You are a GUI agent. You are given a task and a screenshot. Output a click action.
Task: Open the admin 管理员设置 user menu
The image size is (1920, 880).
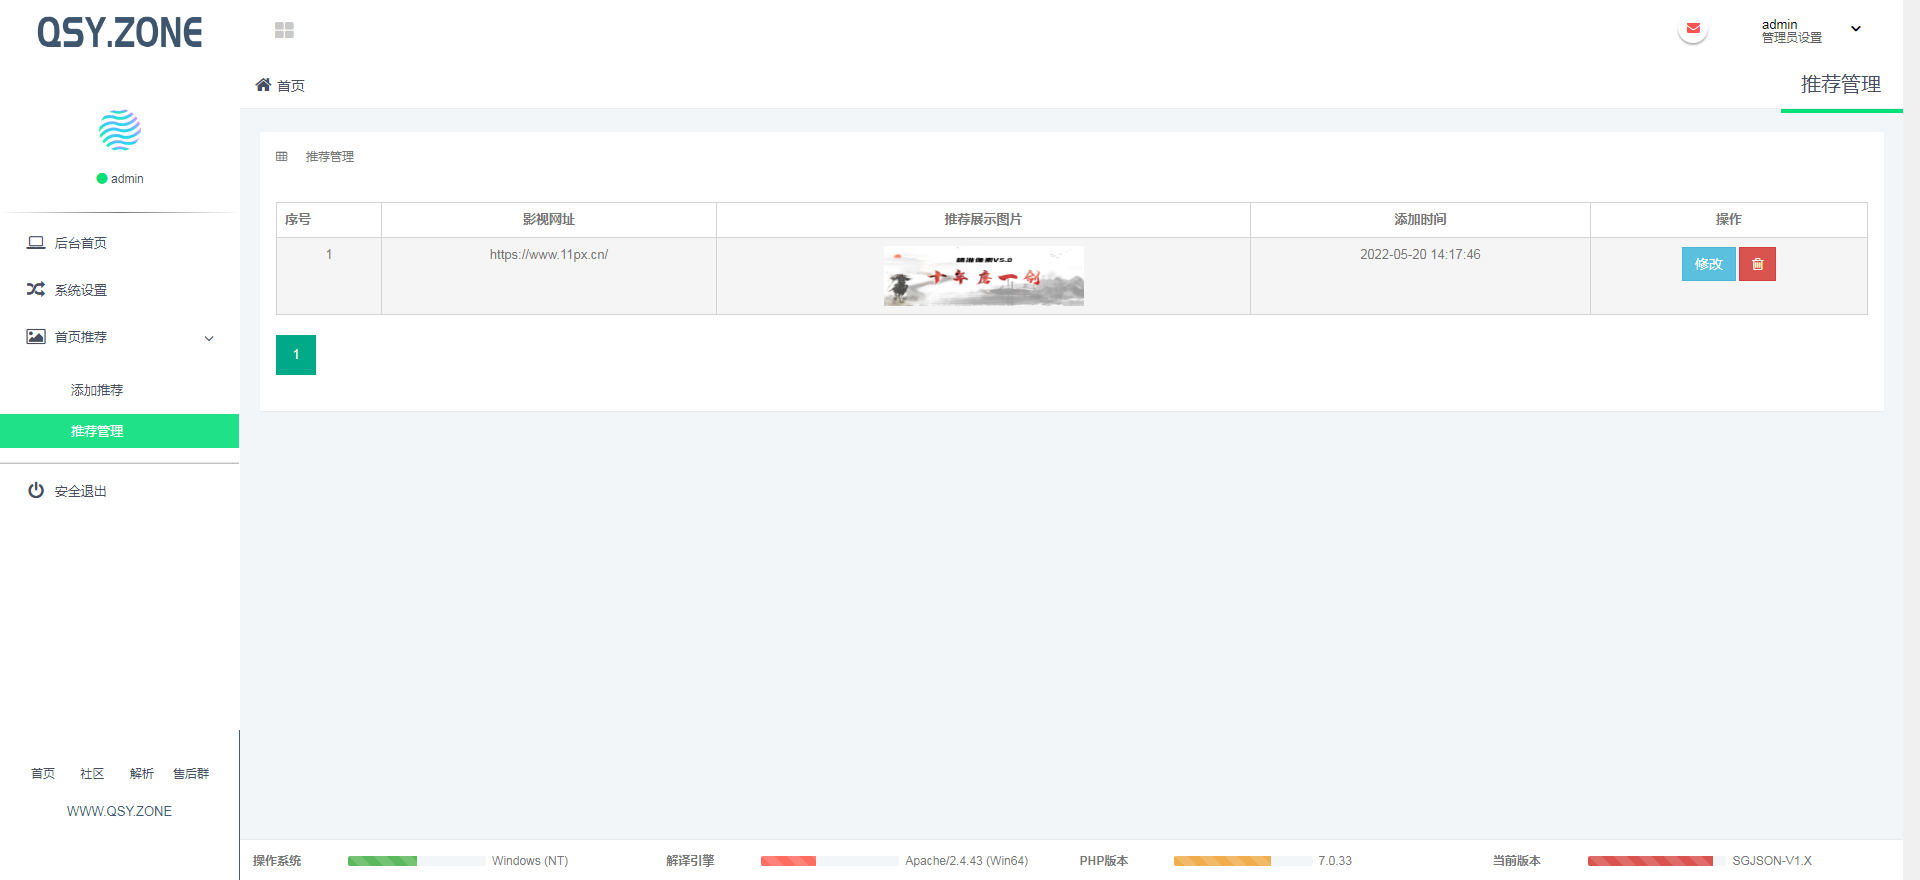coord(1791,31)
